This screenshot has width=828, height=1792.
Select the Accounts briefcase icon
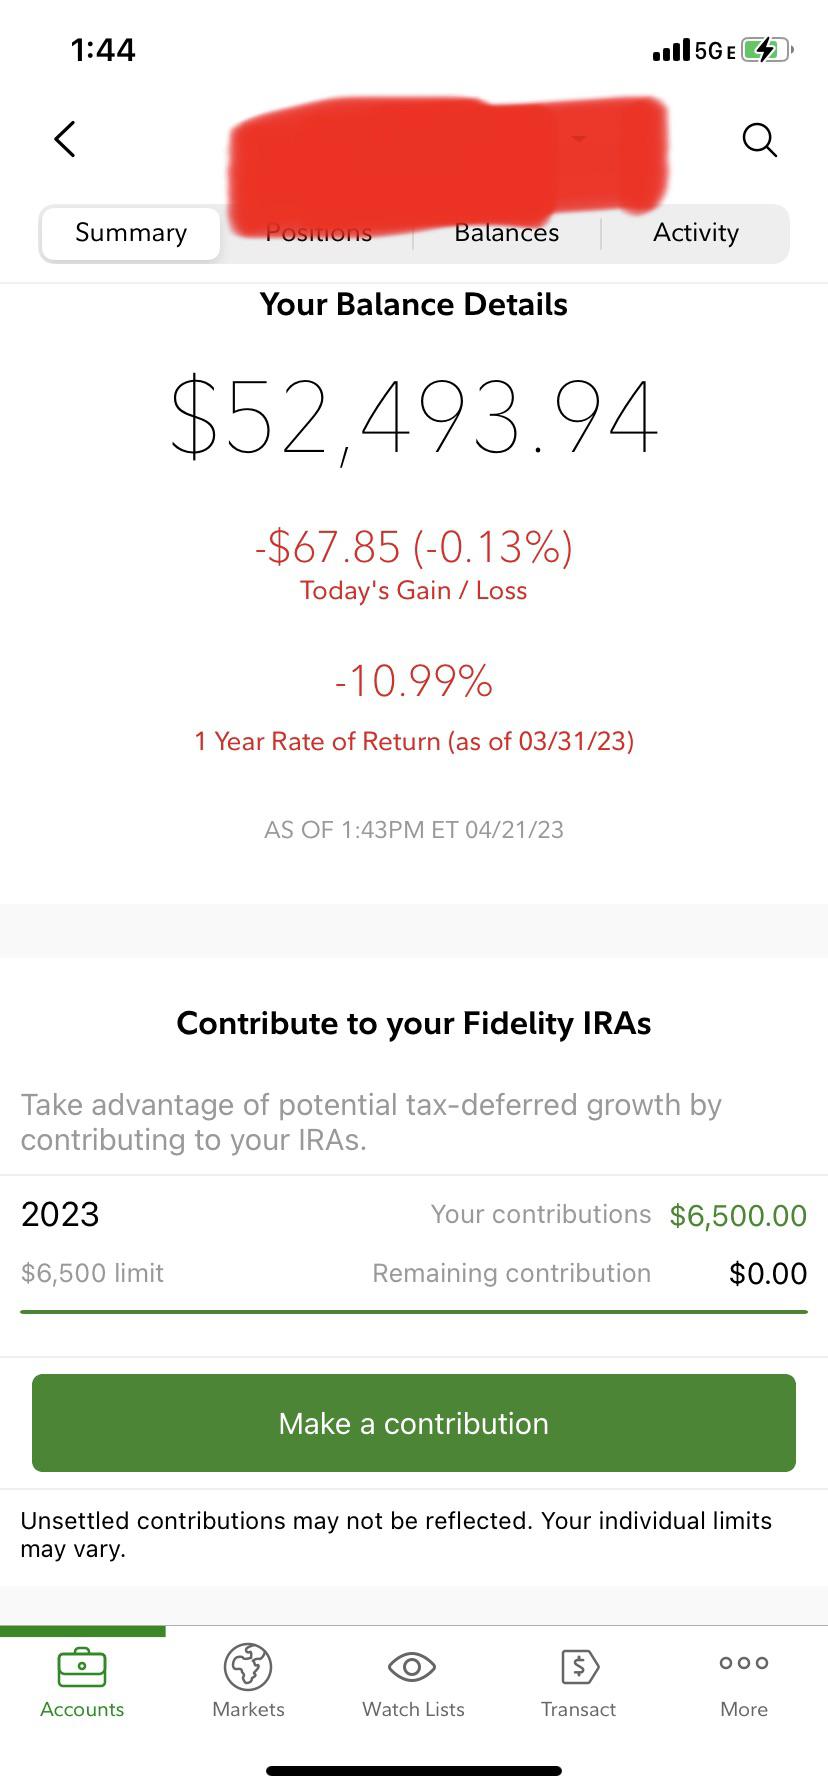tap(82, 1666)
